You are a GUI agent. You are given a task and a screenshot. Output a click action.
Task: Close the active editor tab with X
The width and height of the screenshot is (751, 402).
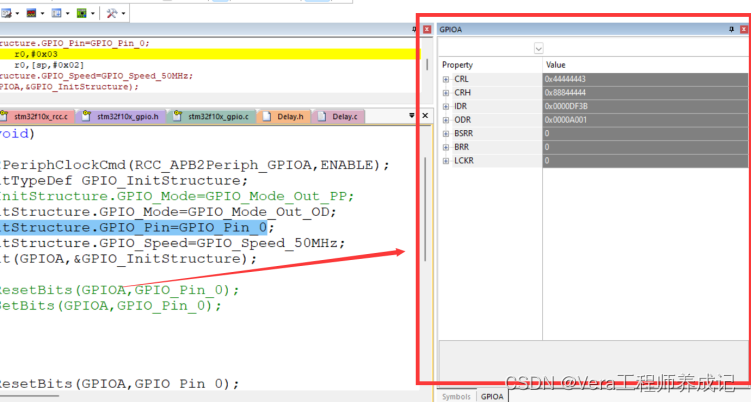pos(425,115)
